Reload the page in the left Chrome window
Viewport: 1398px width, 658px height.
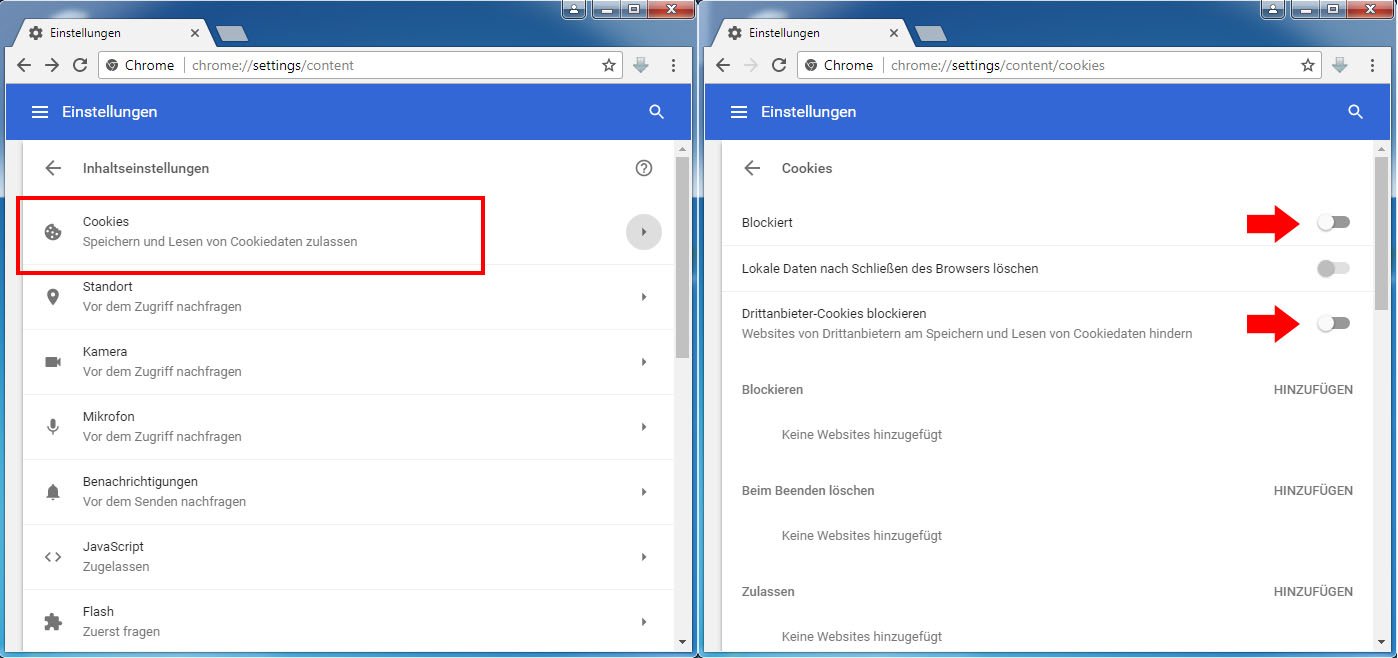coord(80,65)
